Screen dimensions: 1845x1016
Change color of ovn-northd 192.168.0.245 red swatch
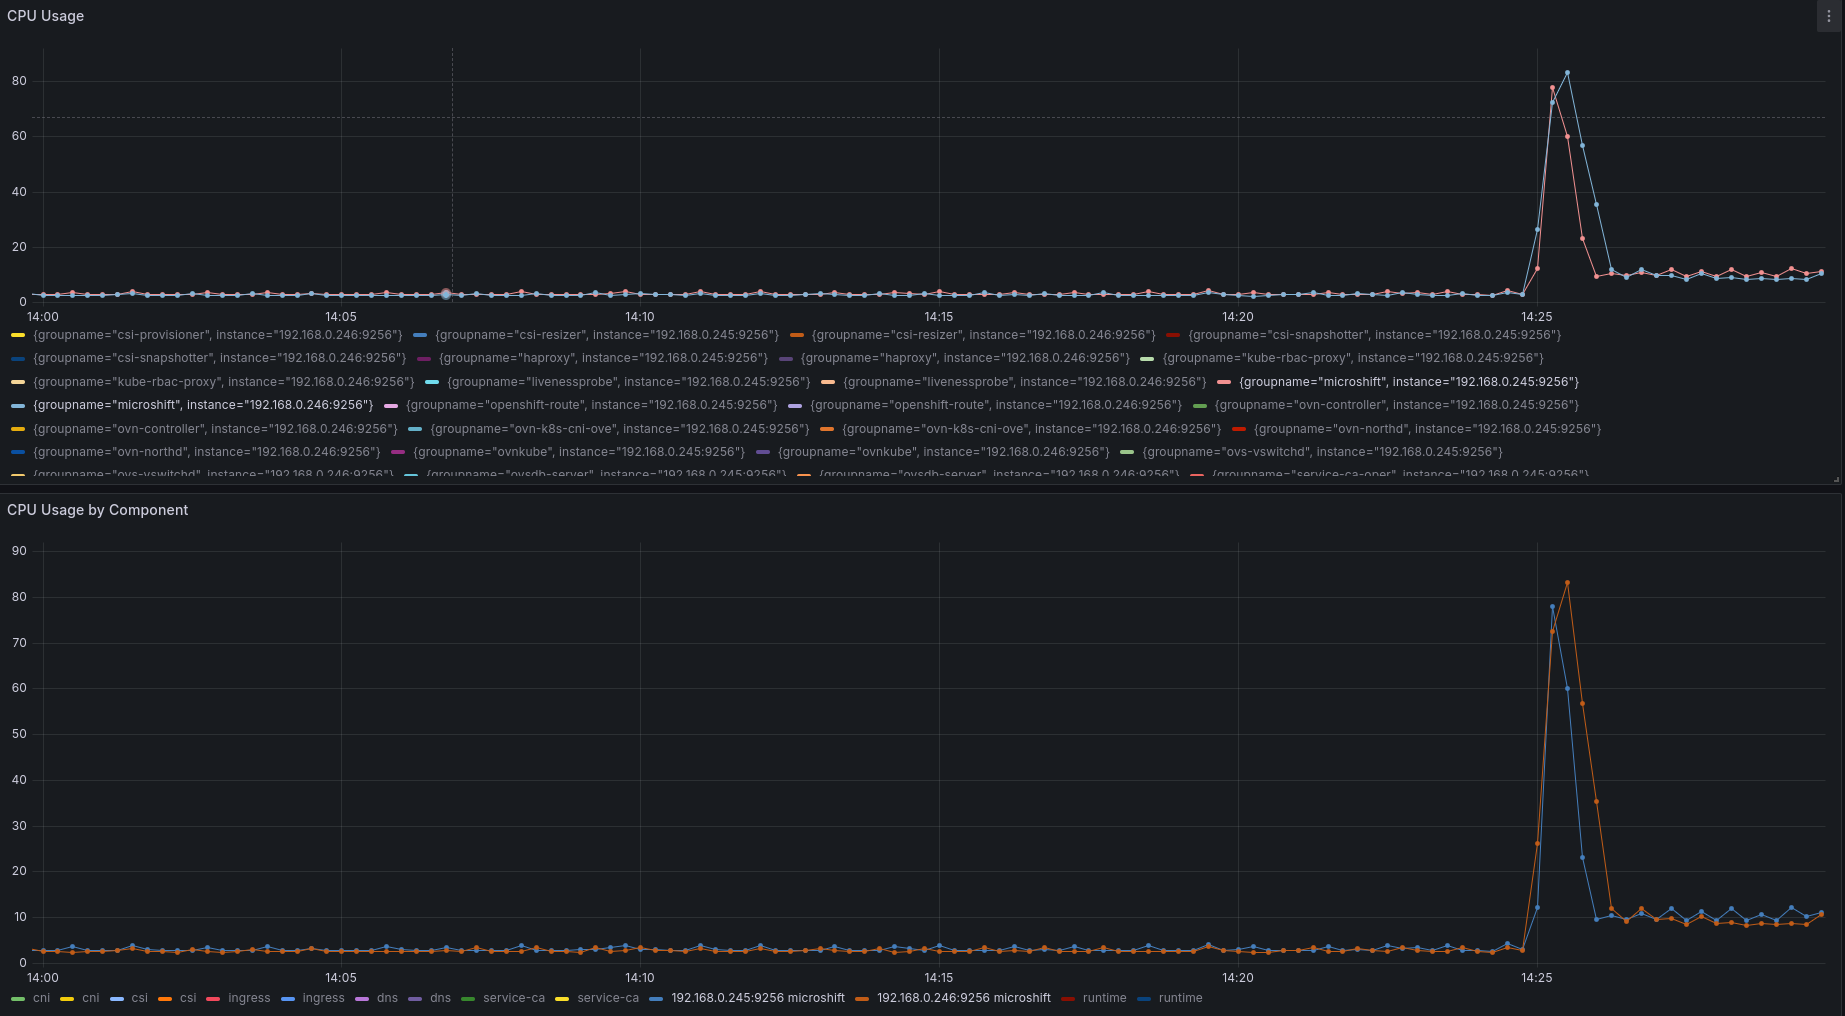point(1239,429)
